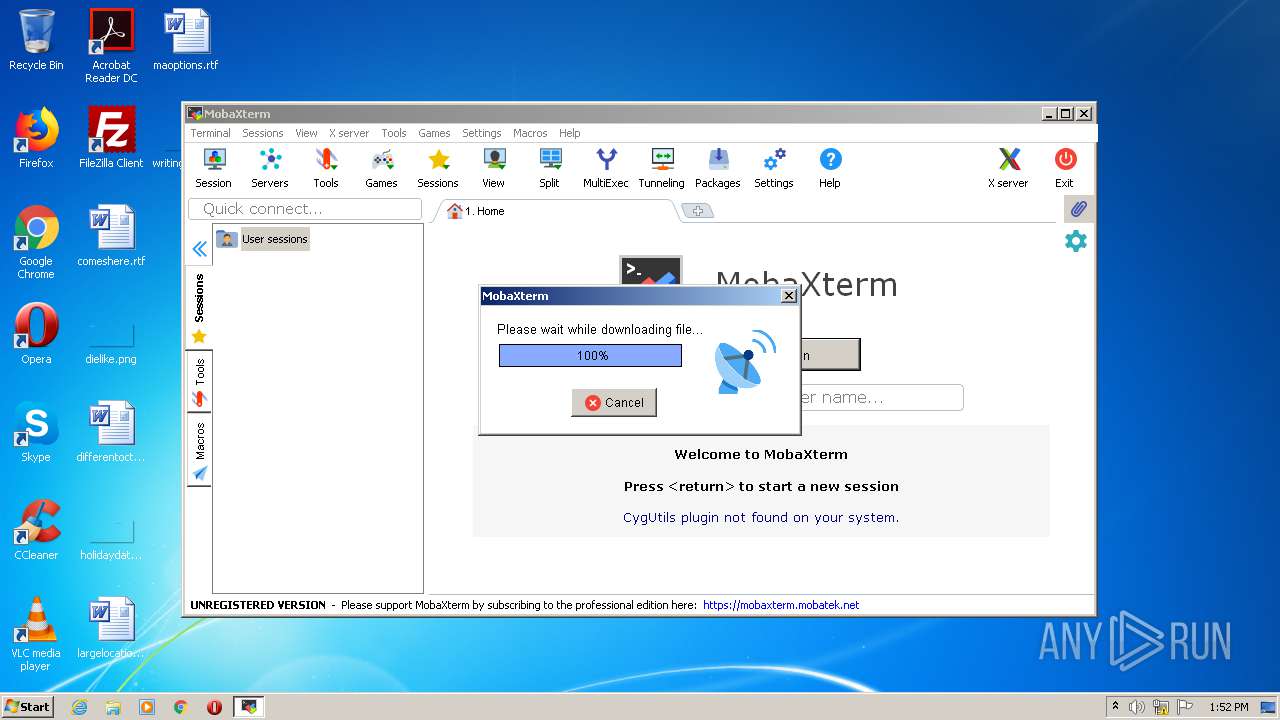
Task: Open the X server menu
Action: tap(348, 133)
